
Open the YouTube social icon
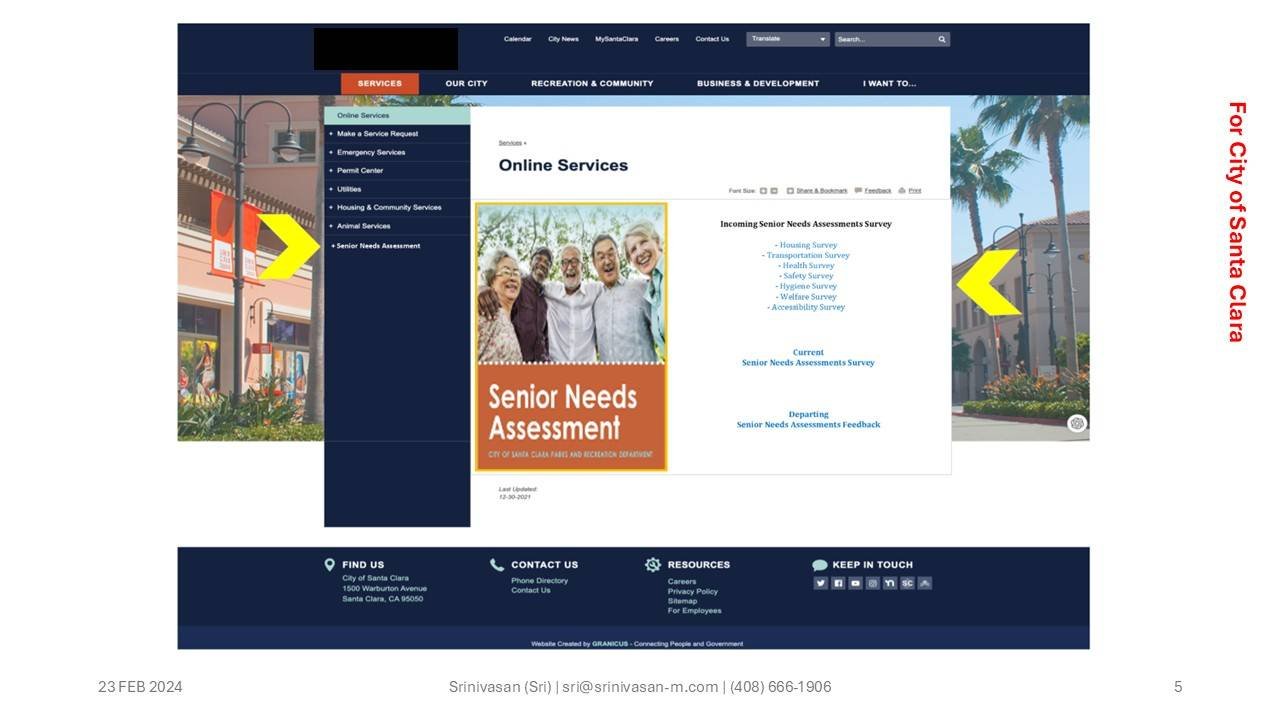click(x=855, y=583)
